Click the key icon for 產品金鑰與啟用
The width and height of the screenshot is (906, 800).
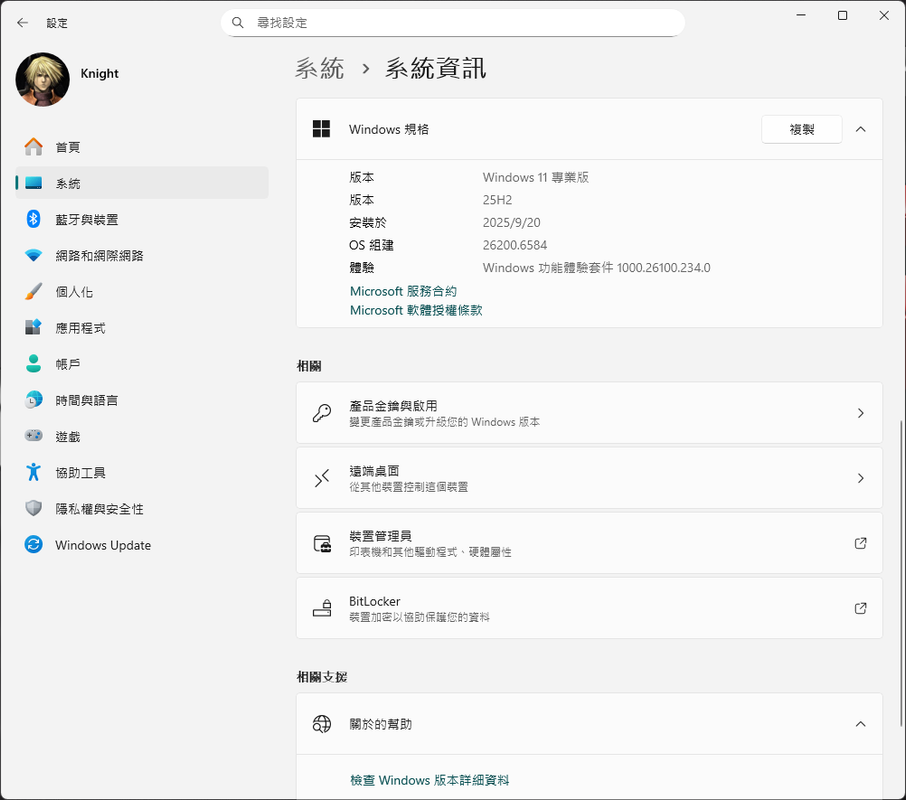point(322,413)
